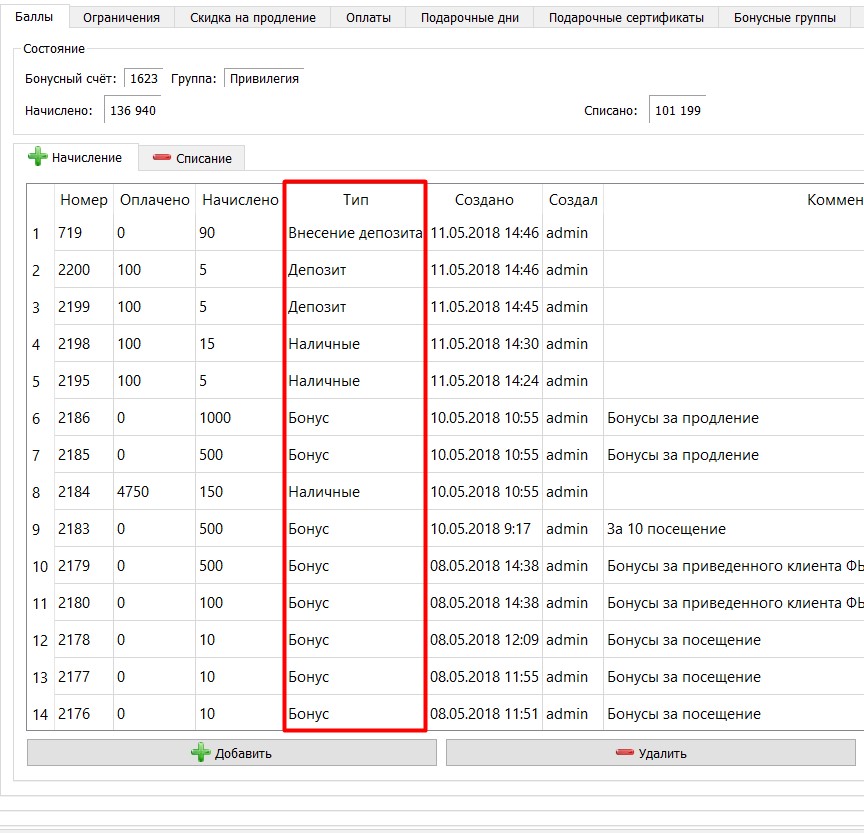Open the Бонусные группы tab

(785, 18)
